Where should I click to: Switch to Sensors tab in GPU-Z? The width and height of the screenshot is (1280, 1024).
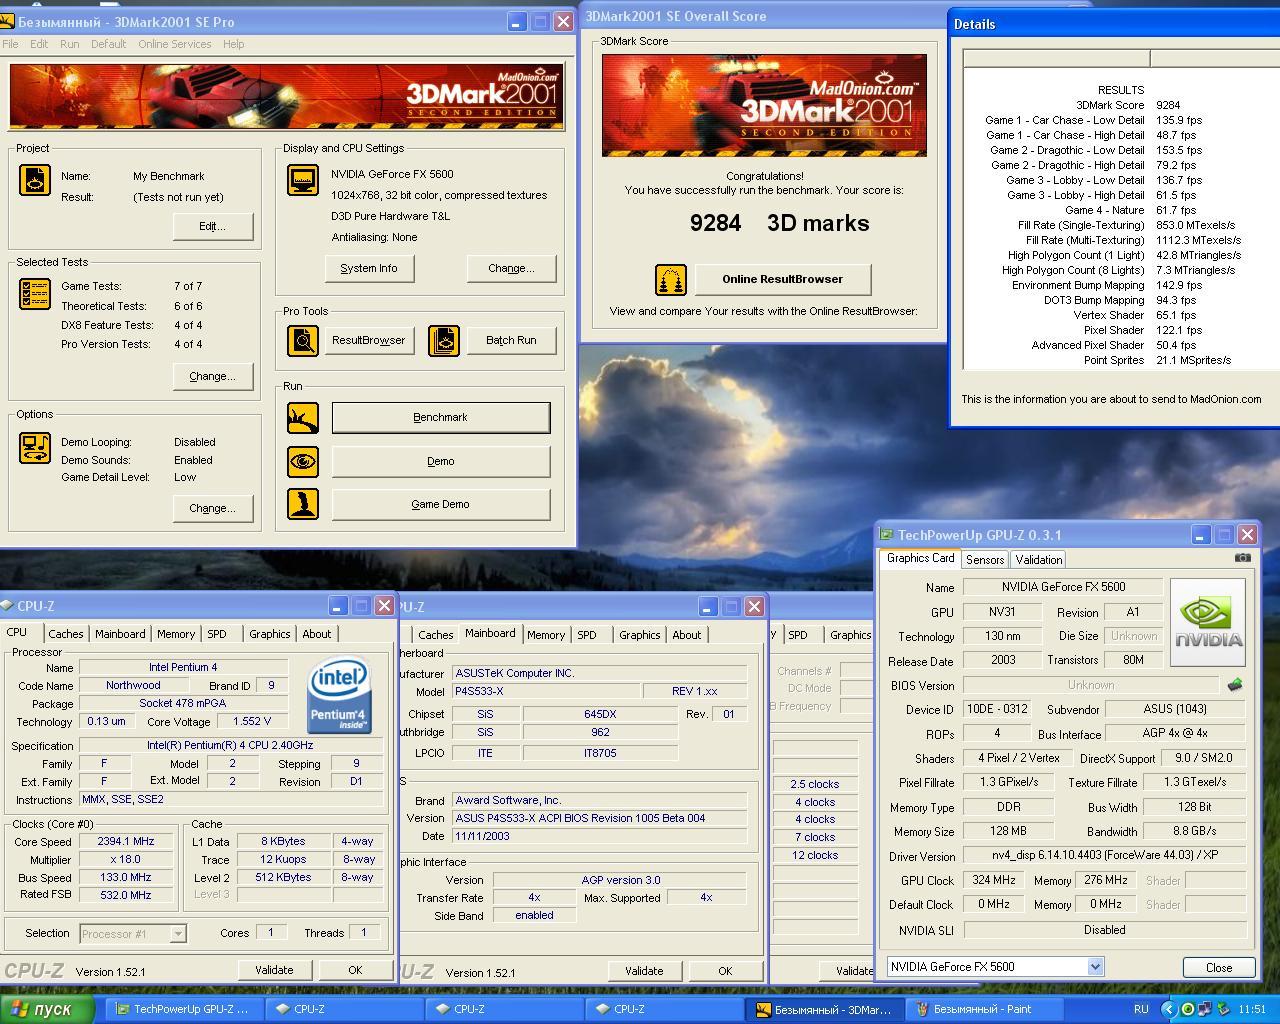coord(985,560)
